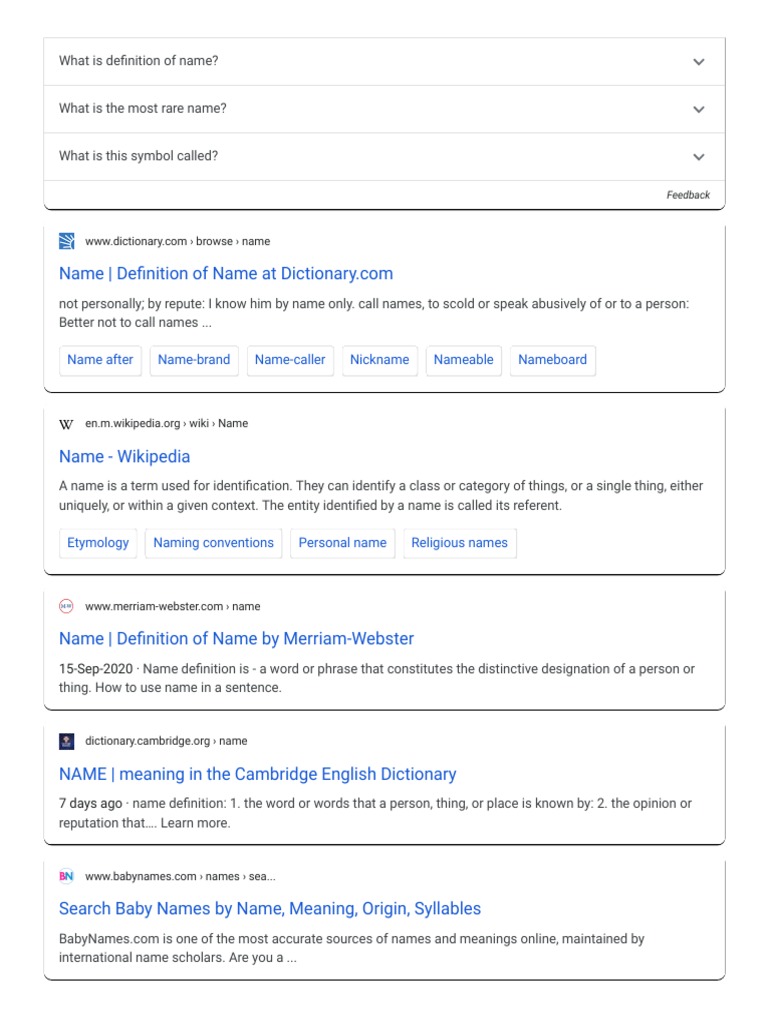Click the Dictionary.com favicon icon
Viewport: 768px width, 1024px height.
coord(67,241)
